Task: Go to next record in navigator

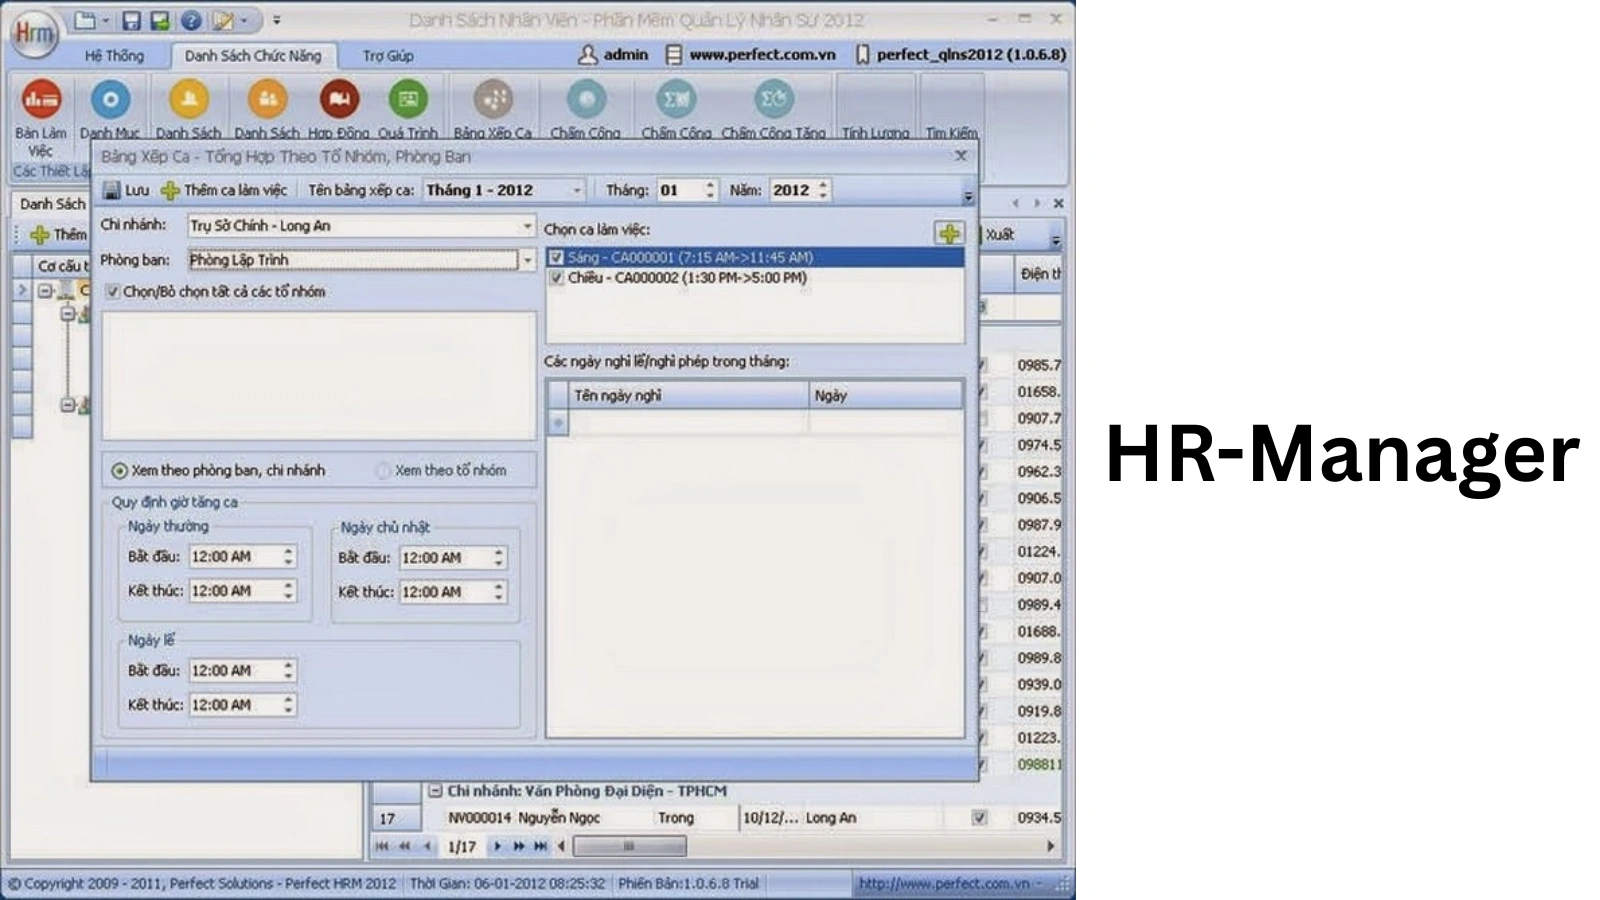Action: (x=497, y=846)
